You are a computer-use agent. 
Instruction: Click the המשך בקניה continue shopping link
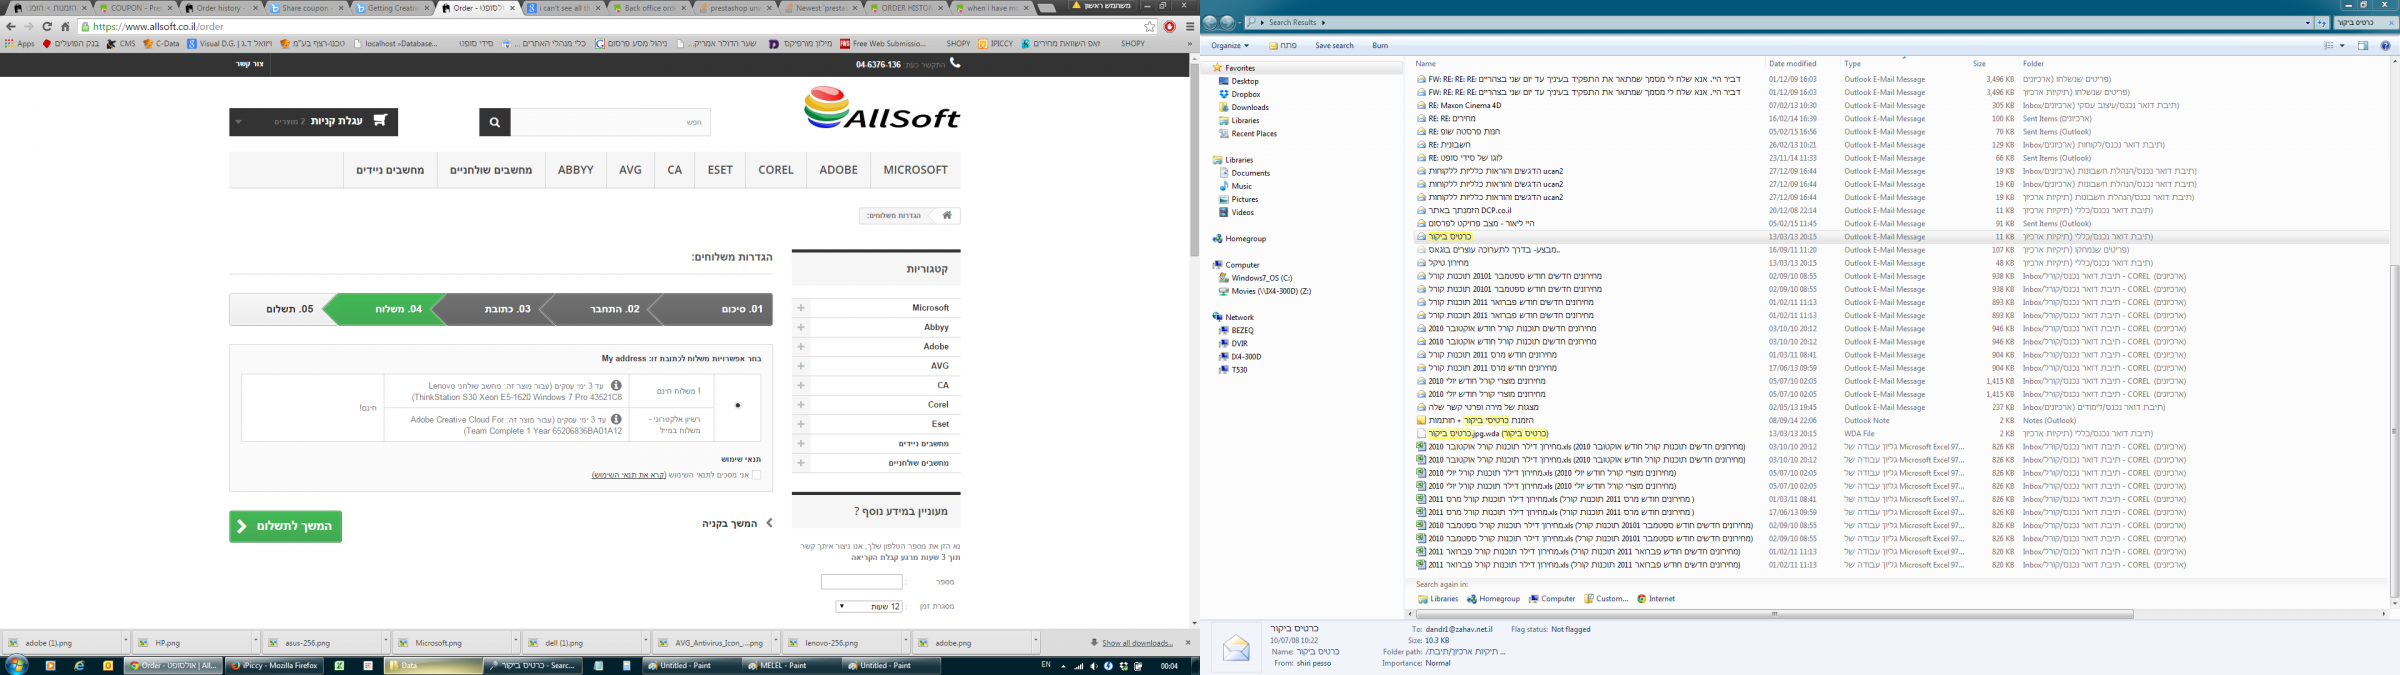point(736,523)
